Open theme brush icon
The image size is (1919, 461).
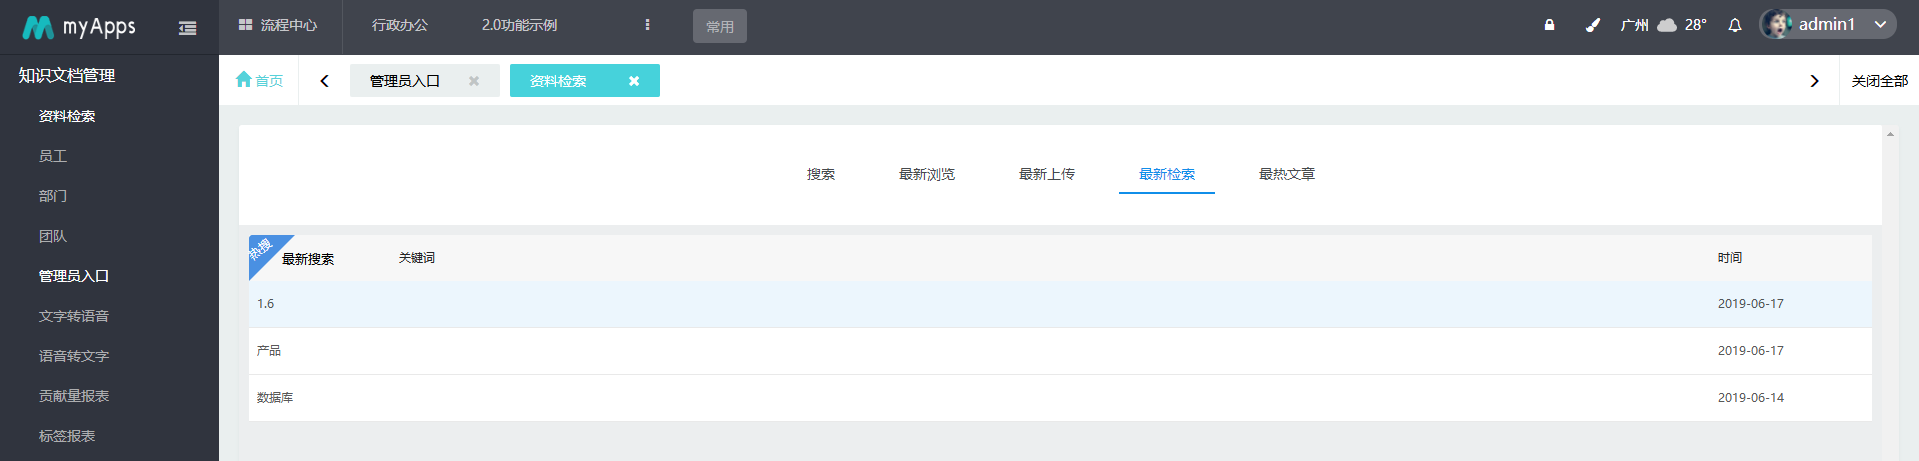coord(1593,25)
